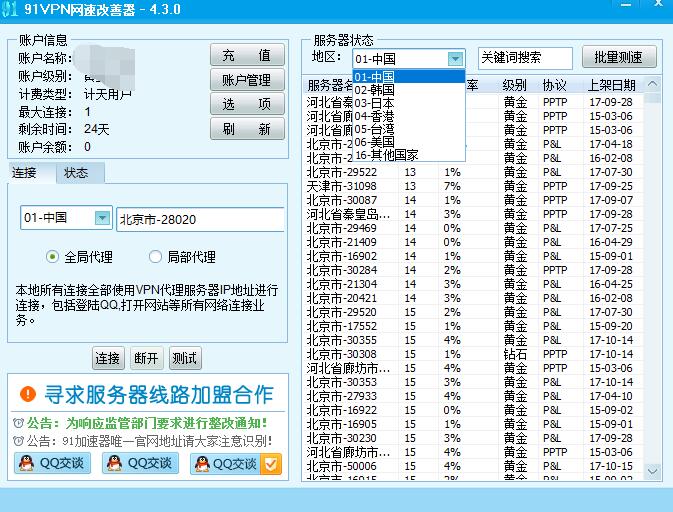The width and height of the screenshot is (673, 512).
Task: Click alarm clock icon beside green announcement
Action: coord(18,423)
